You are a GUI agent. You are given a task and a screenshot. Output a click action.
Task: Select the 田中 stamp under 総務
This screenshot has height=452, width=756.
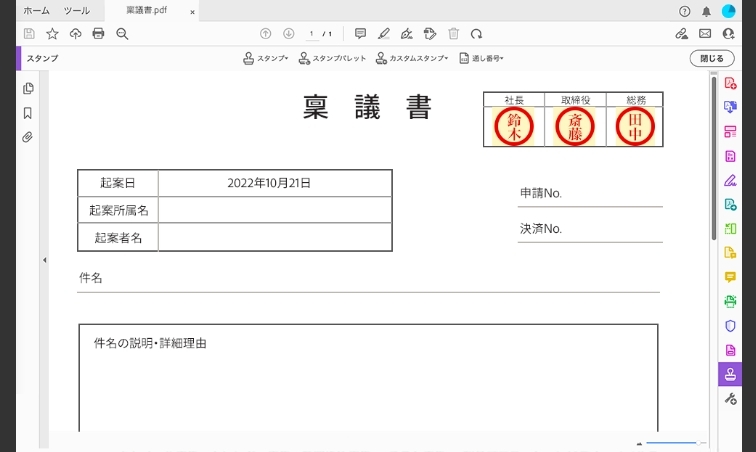(x=635, y=126)
